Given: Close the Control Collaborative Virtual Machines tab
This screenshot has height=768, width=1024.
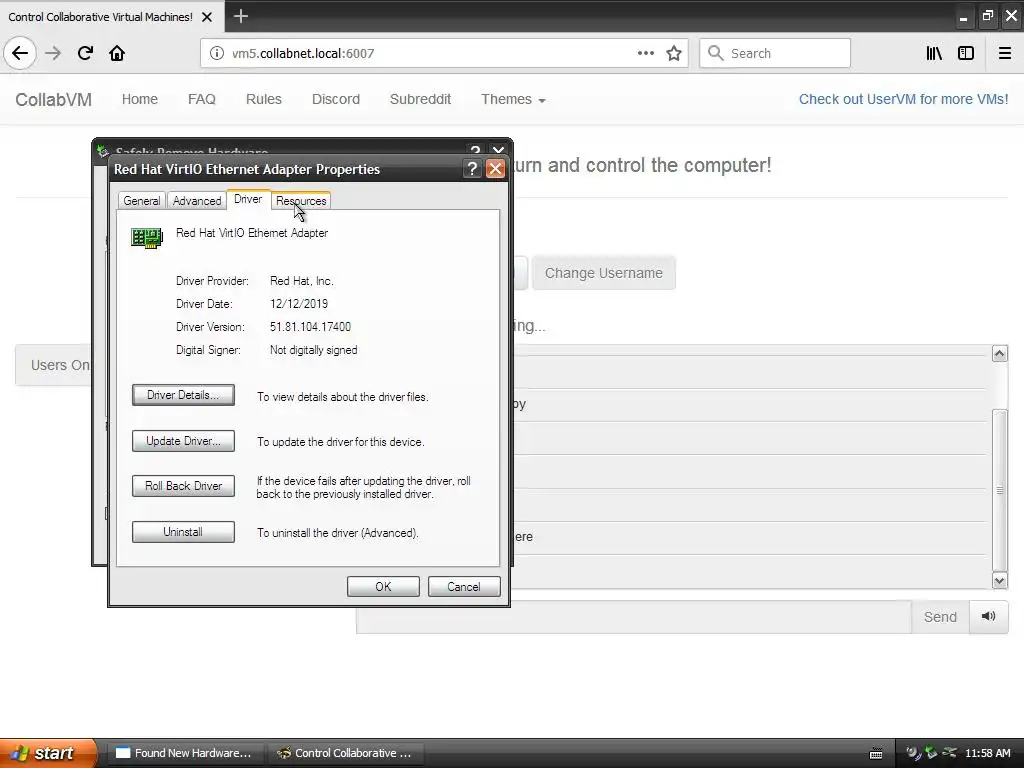Looking at the screenshot, I should click(207, 17).
